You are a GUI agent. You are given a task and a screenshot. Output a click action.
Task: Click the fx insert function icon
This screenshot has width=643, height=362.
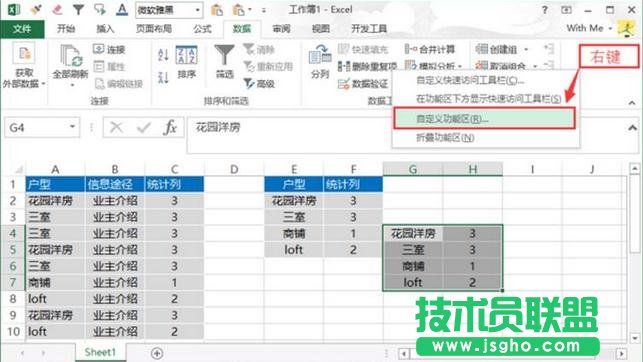click(x=170, y=127)
